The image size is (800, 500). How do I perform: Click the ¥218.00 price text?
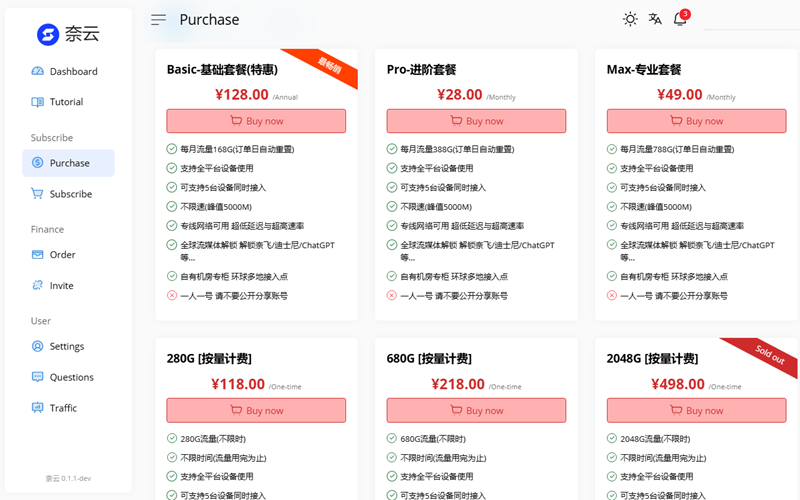[458, 384]
